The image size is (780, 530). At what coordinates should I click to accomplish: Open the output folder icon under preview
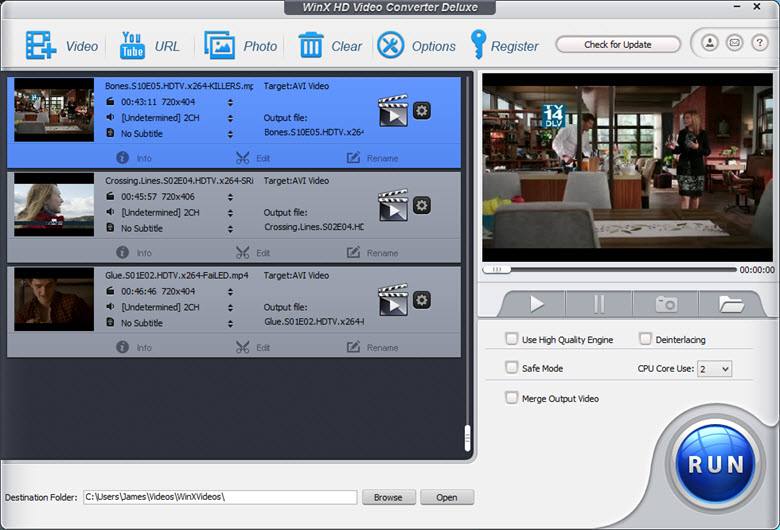(x=731, y=304)
